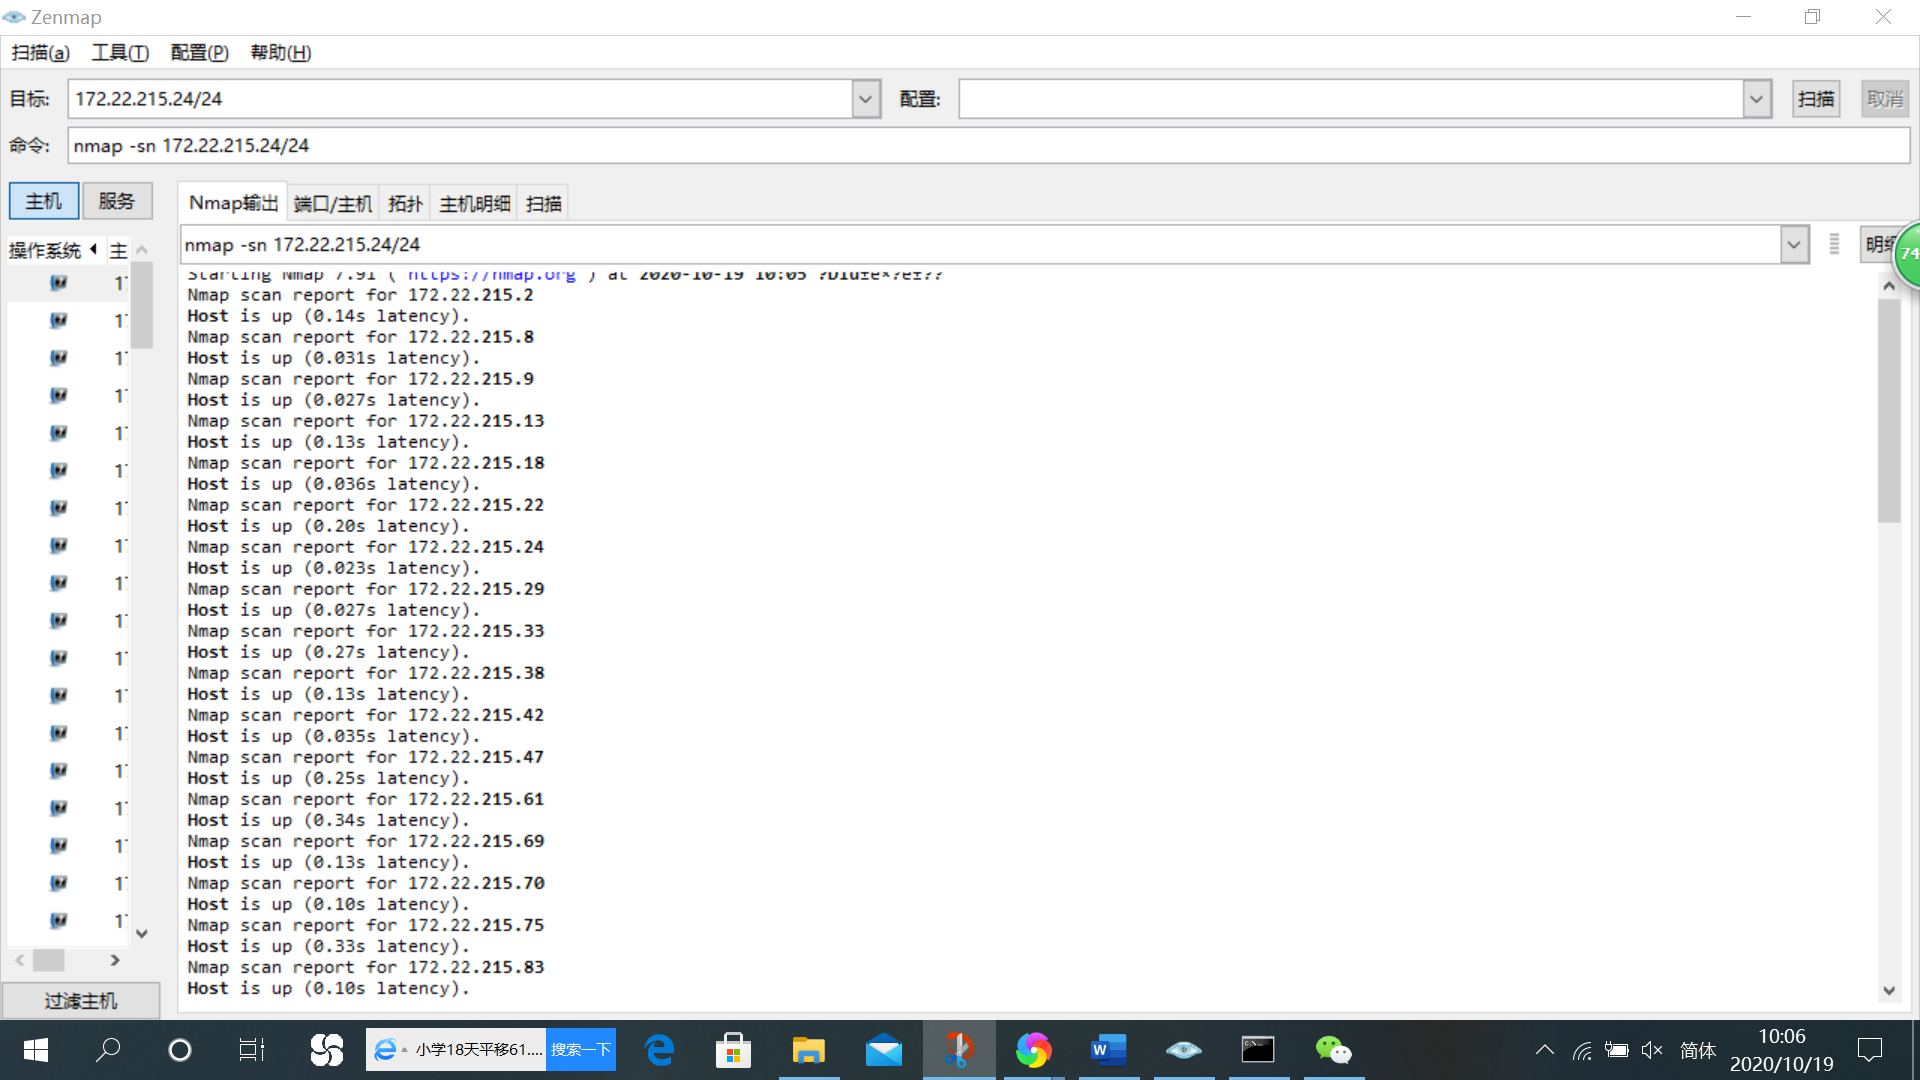Toggle the 主机 hosts view button
Viewport: 1920px width, 1080px height.
tap(43, 201)
